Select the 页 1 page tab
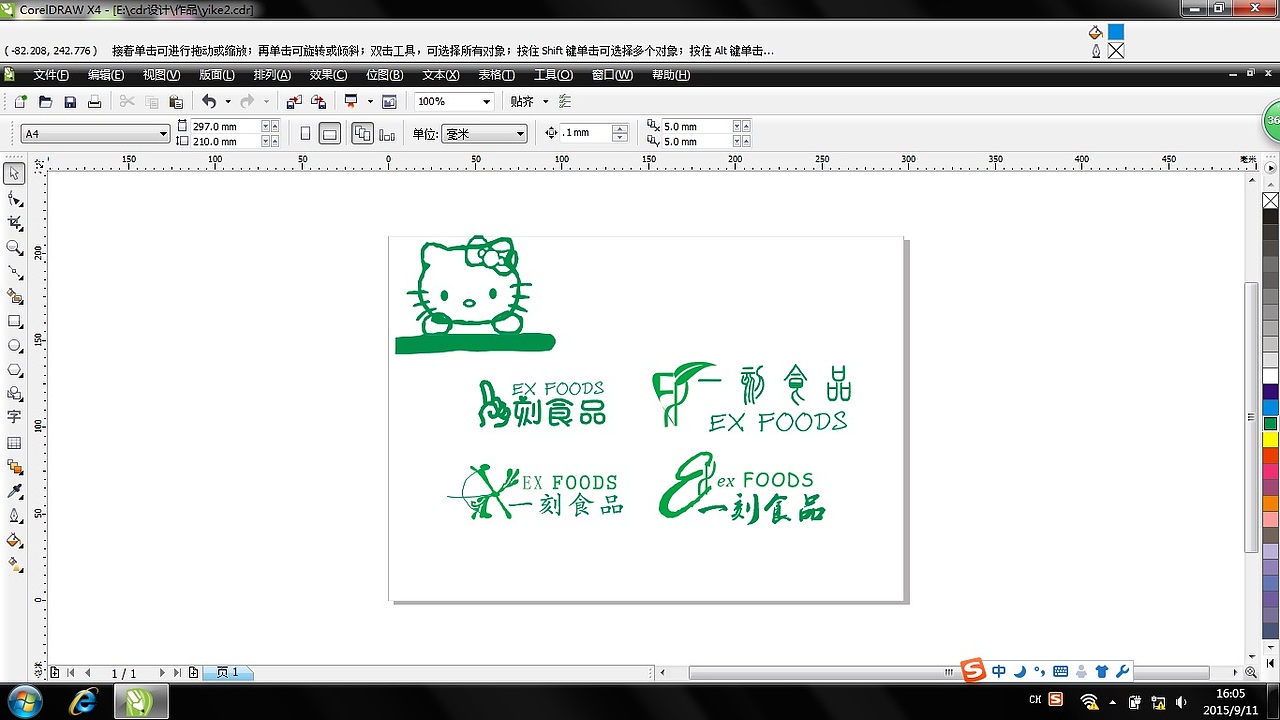This screenshot has width=1280, height=720. coord(228,673)
